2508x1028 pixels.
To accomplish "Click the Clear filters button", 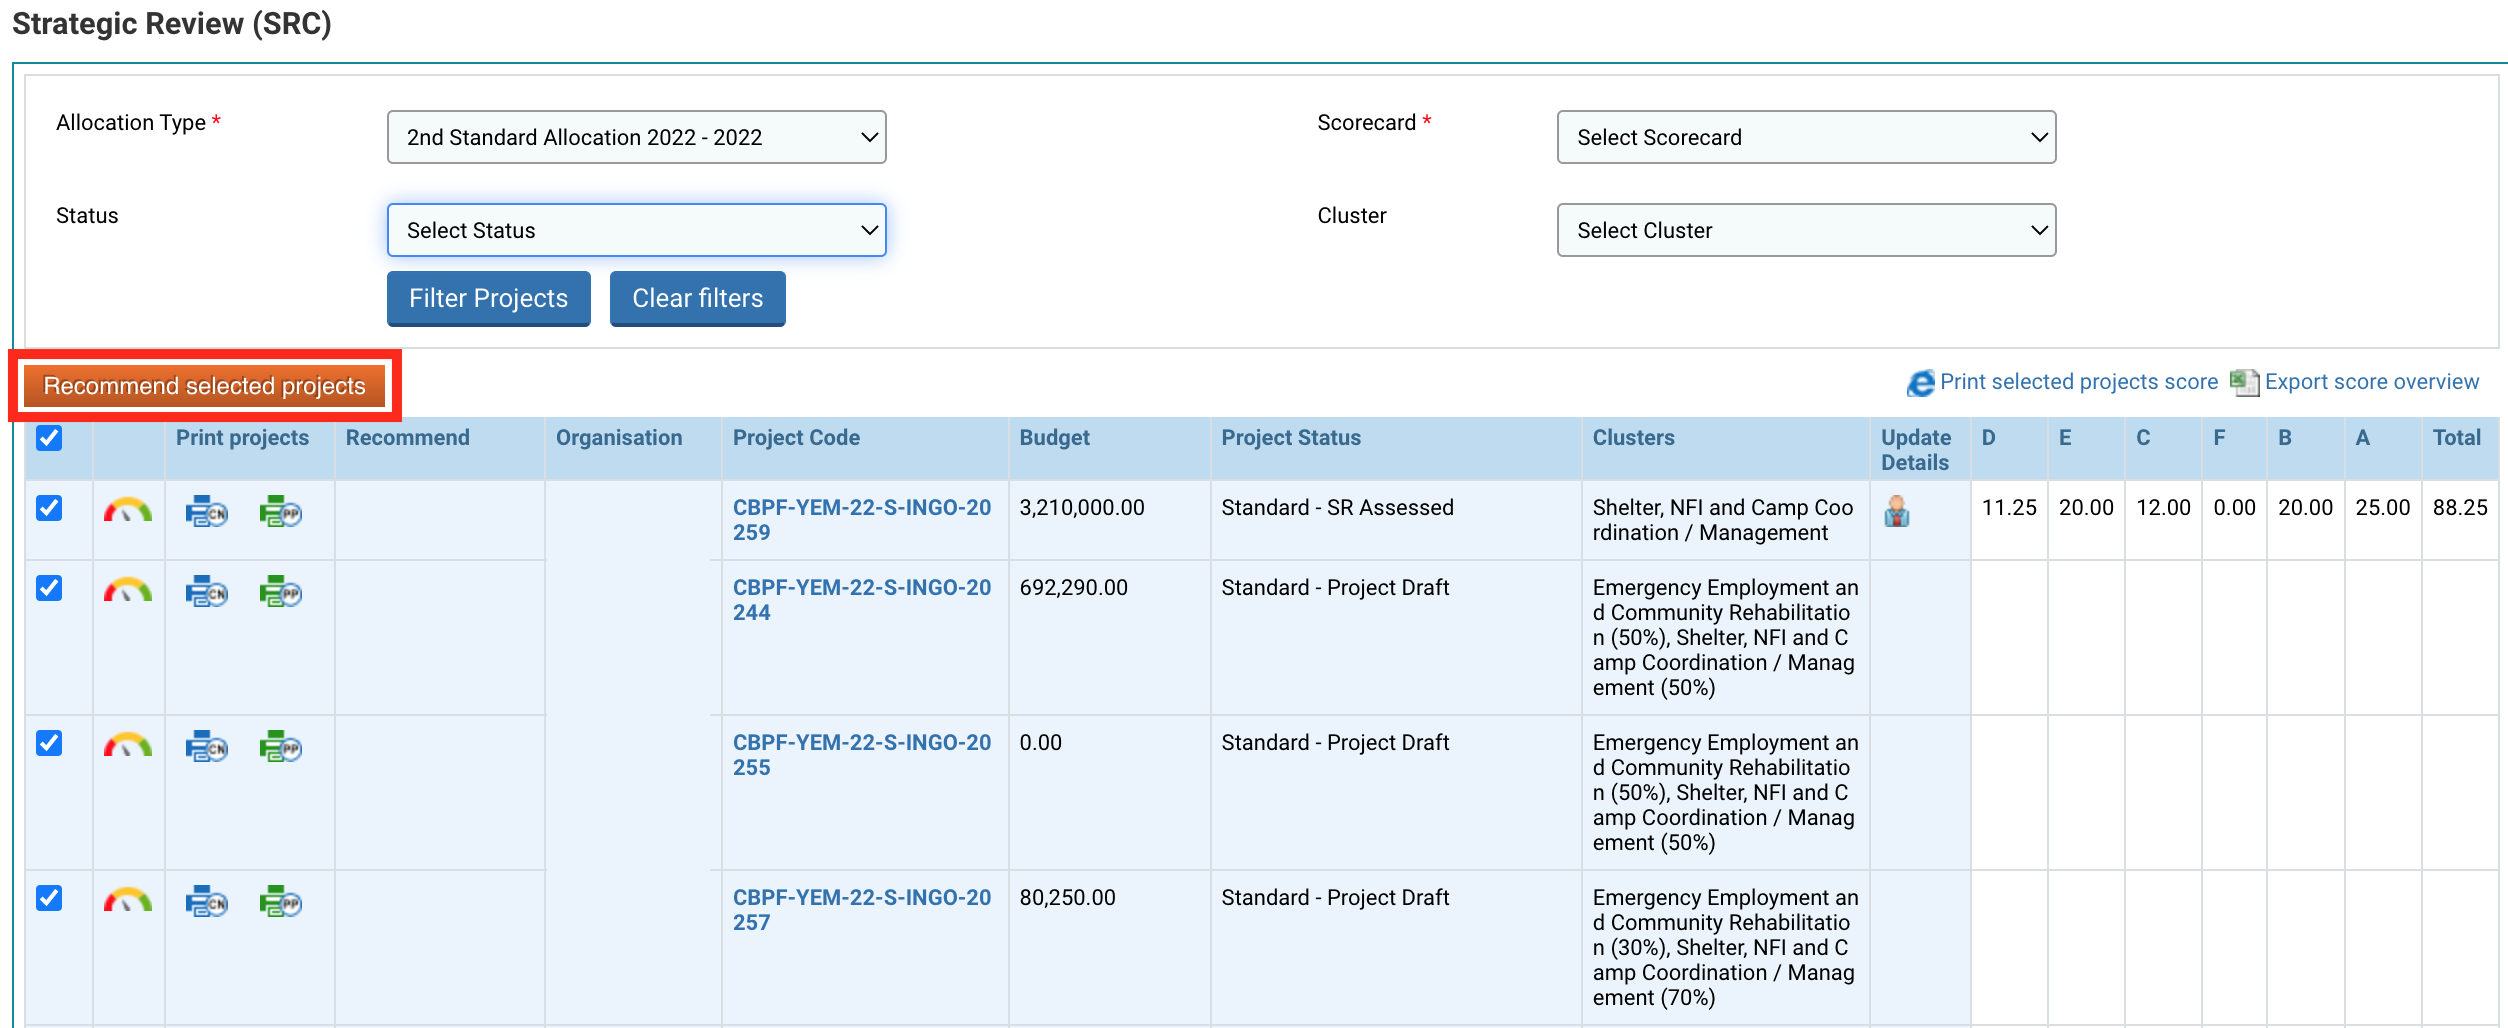I will 697,298.
